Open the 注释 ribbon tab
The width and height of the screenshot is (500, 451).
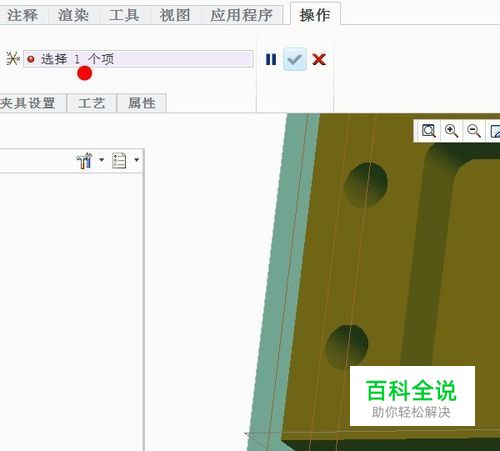[23, 15]
